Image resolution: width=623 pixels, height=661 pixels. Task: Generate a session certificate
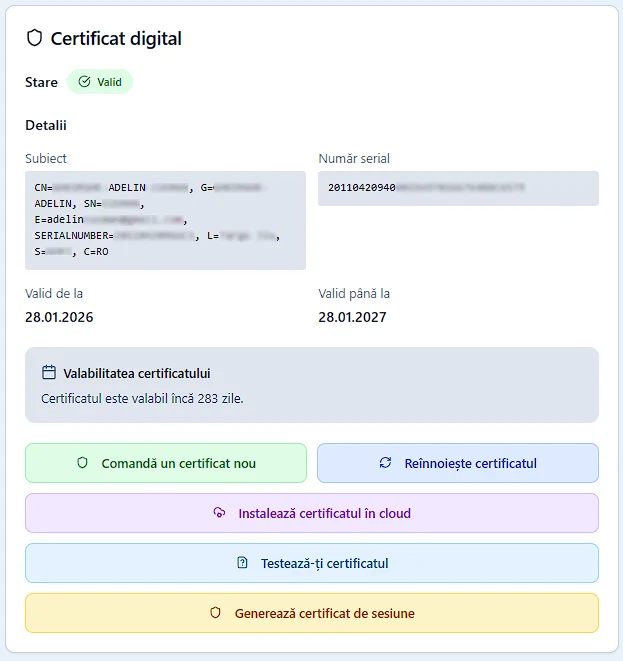coord(312,613)
